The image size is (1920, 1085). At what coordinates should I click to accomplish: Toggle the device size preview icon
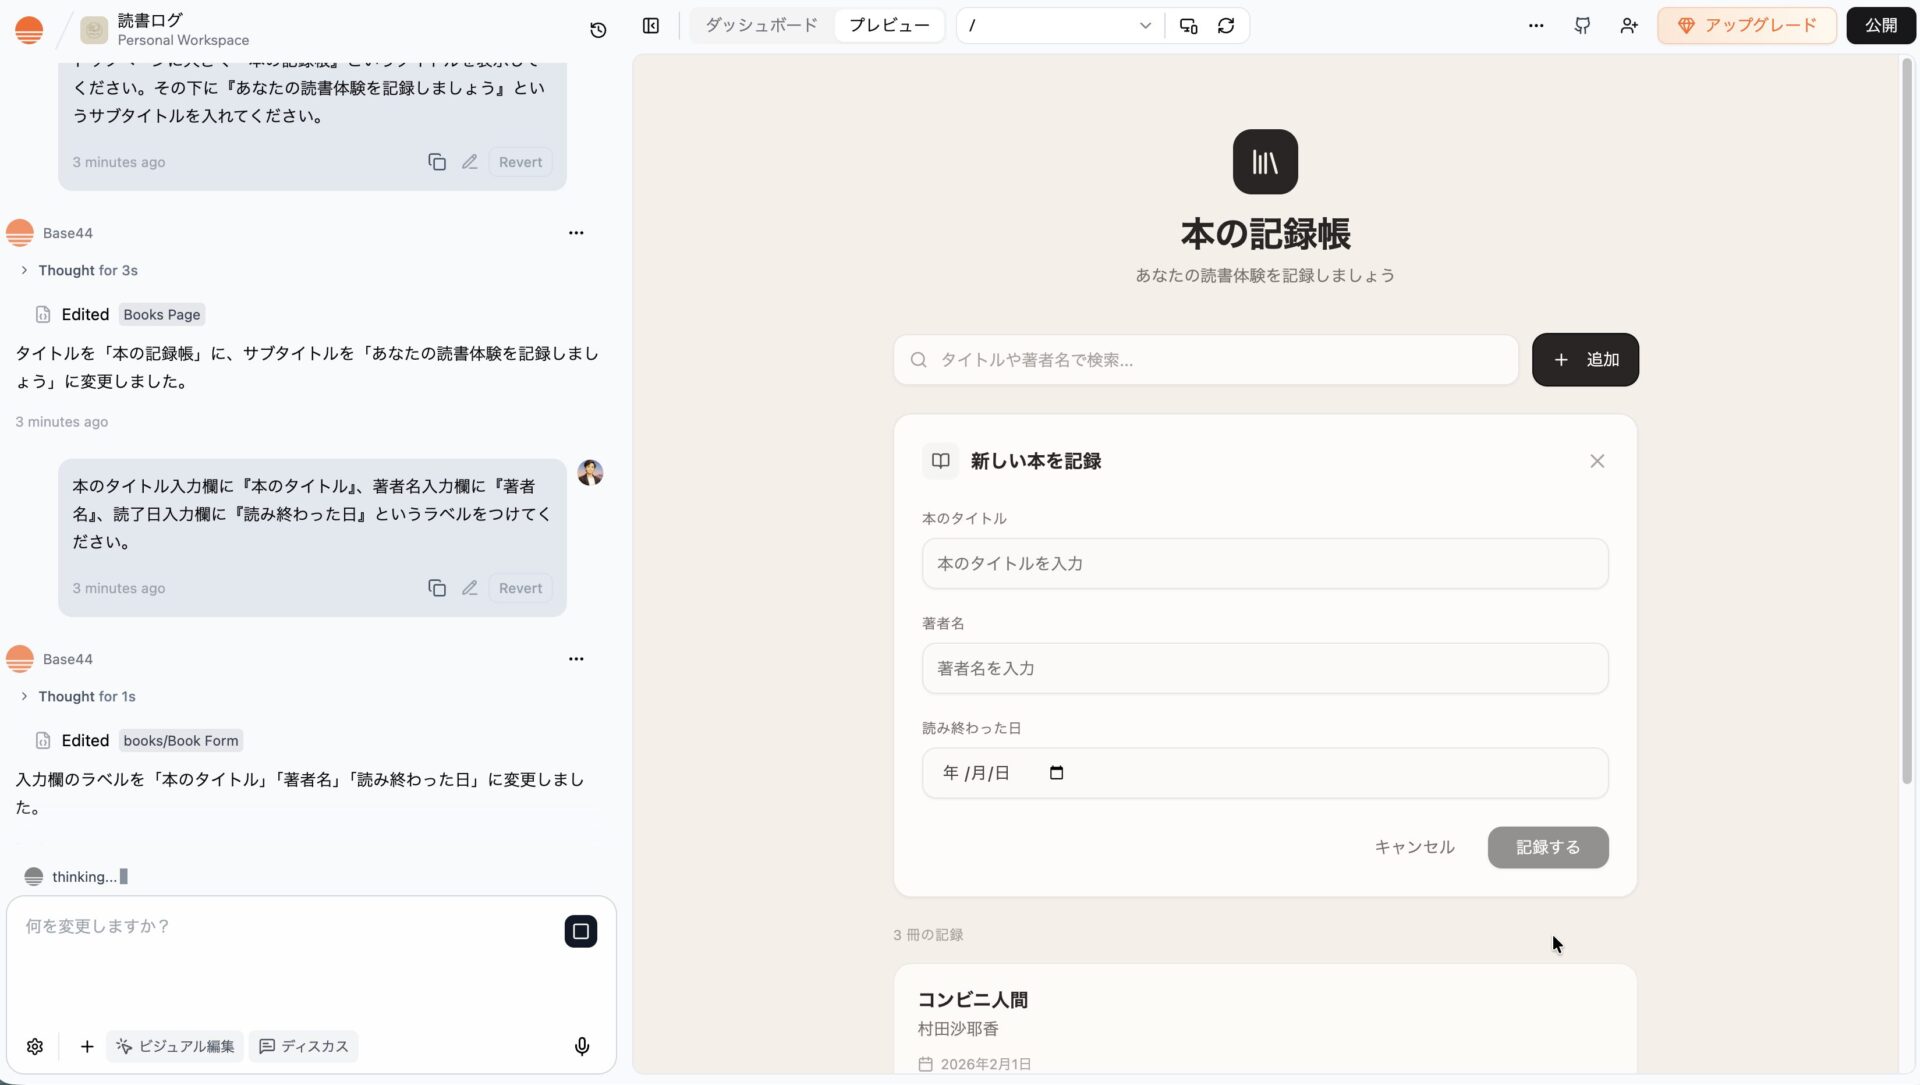[x=1188, y=26]
